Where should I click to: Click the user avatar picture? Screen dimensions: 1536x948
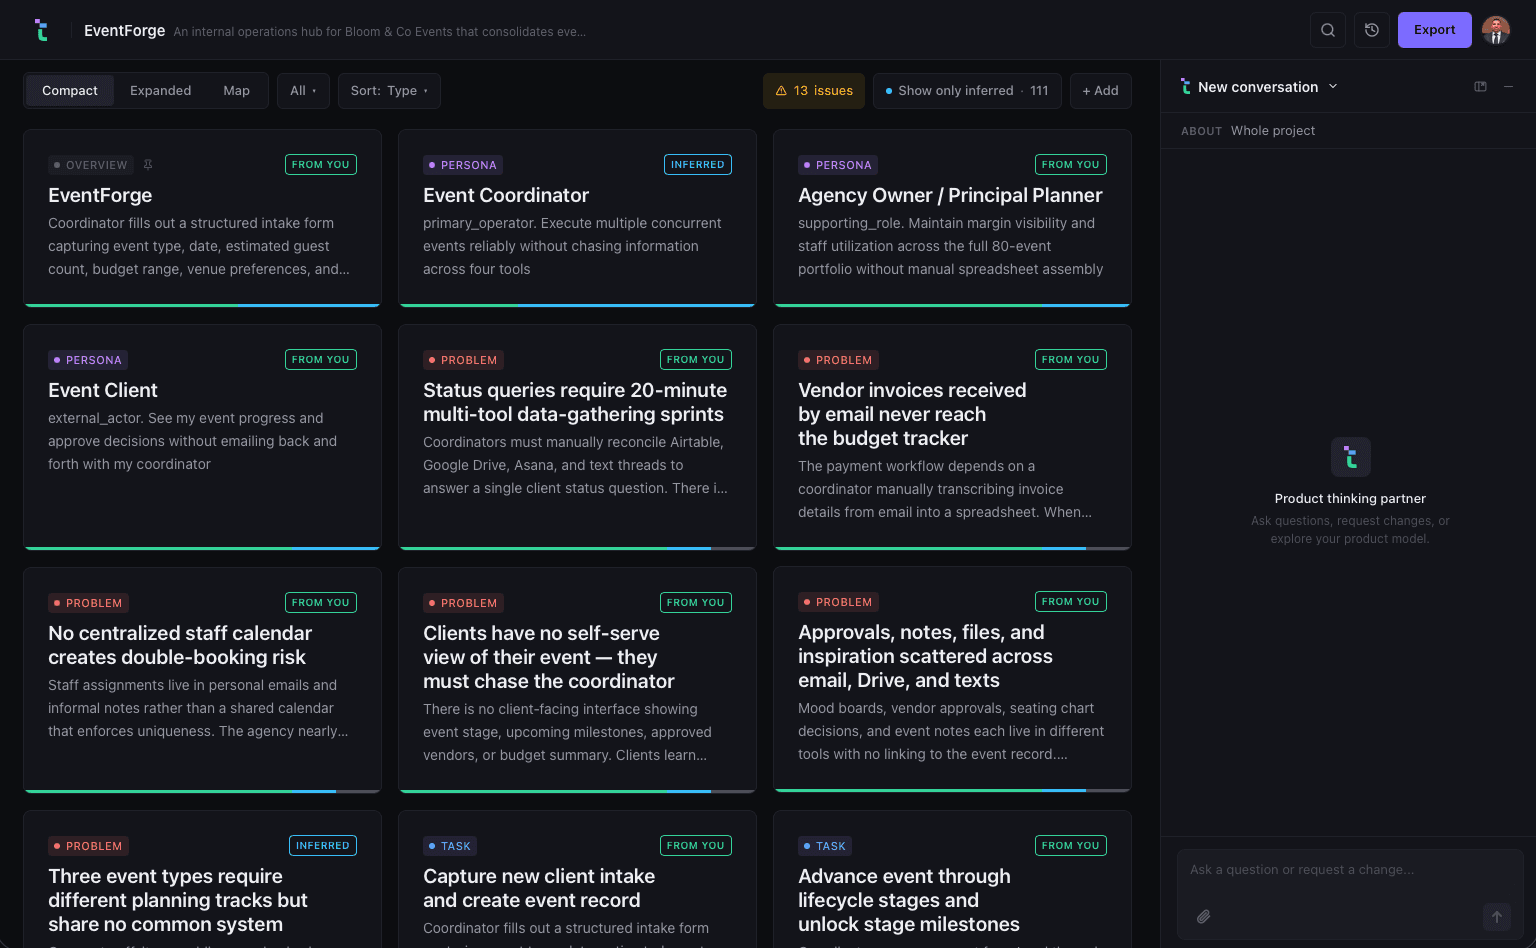[1496, 30]
